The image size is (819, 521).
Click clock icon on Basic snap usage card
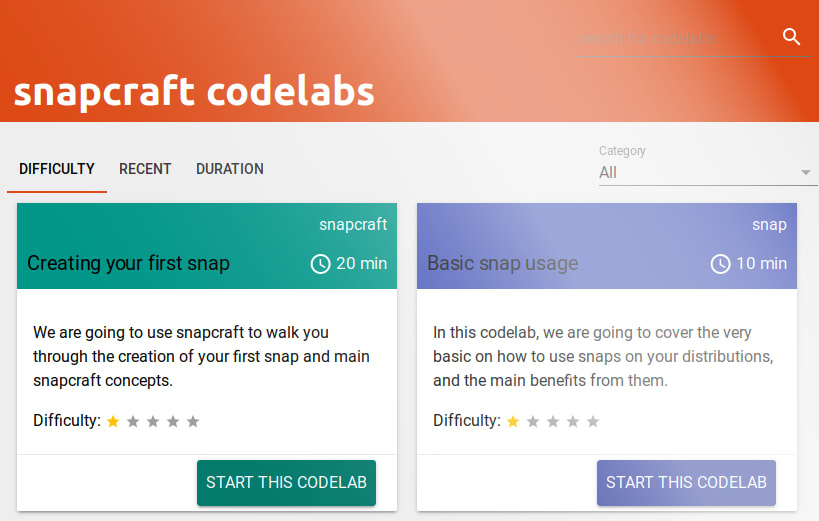point(720,264)
